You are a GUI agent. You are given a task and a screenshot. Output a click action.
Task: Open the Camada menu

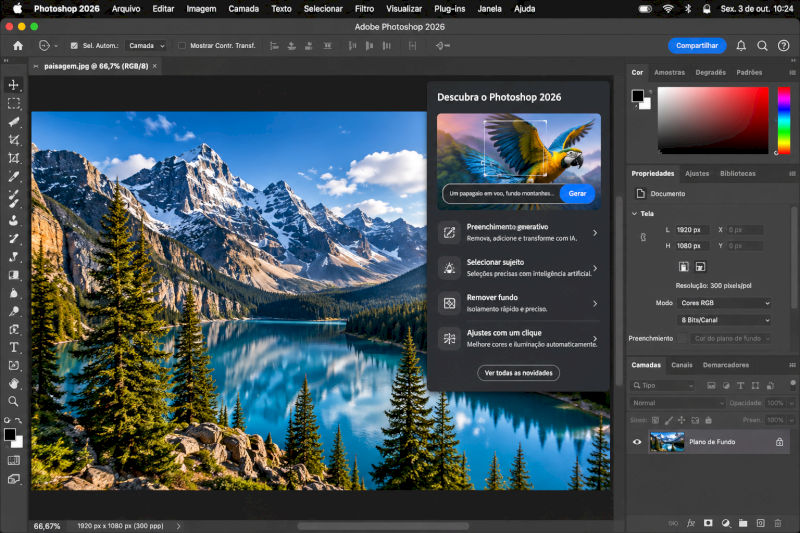click(243, 9)
